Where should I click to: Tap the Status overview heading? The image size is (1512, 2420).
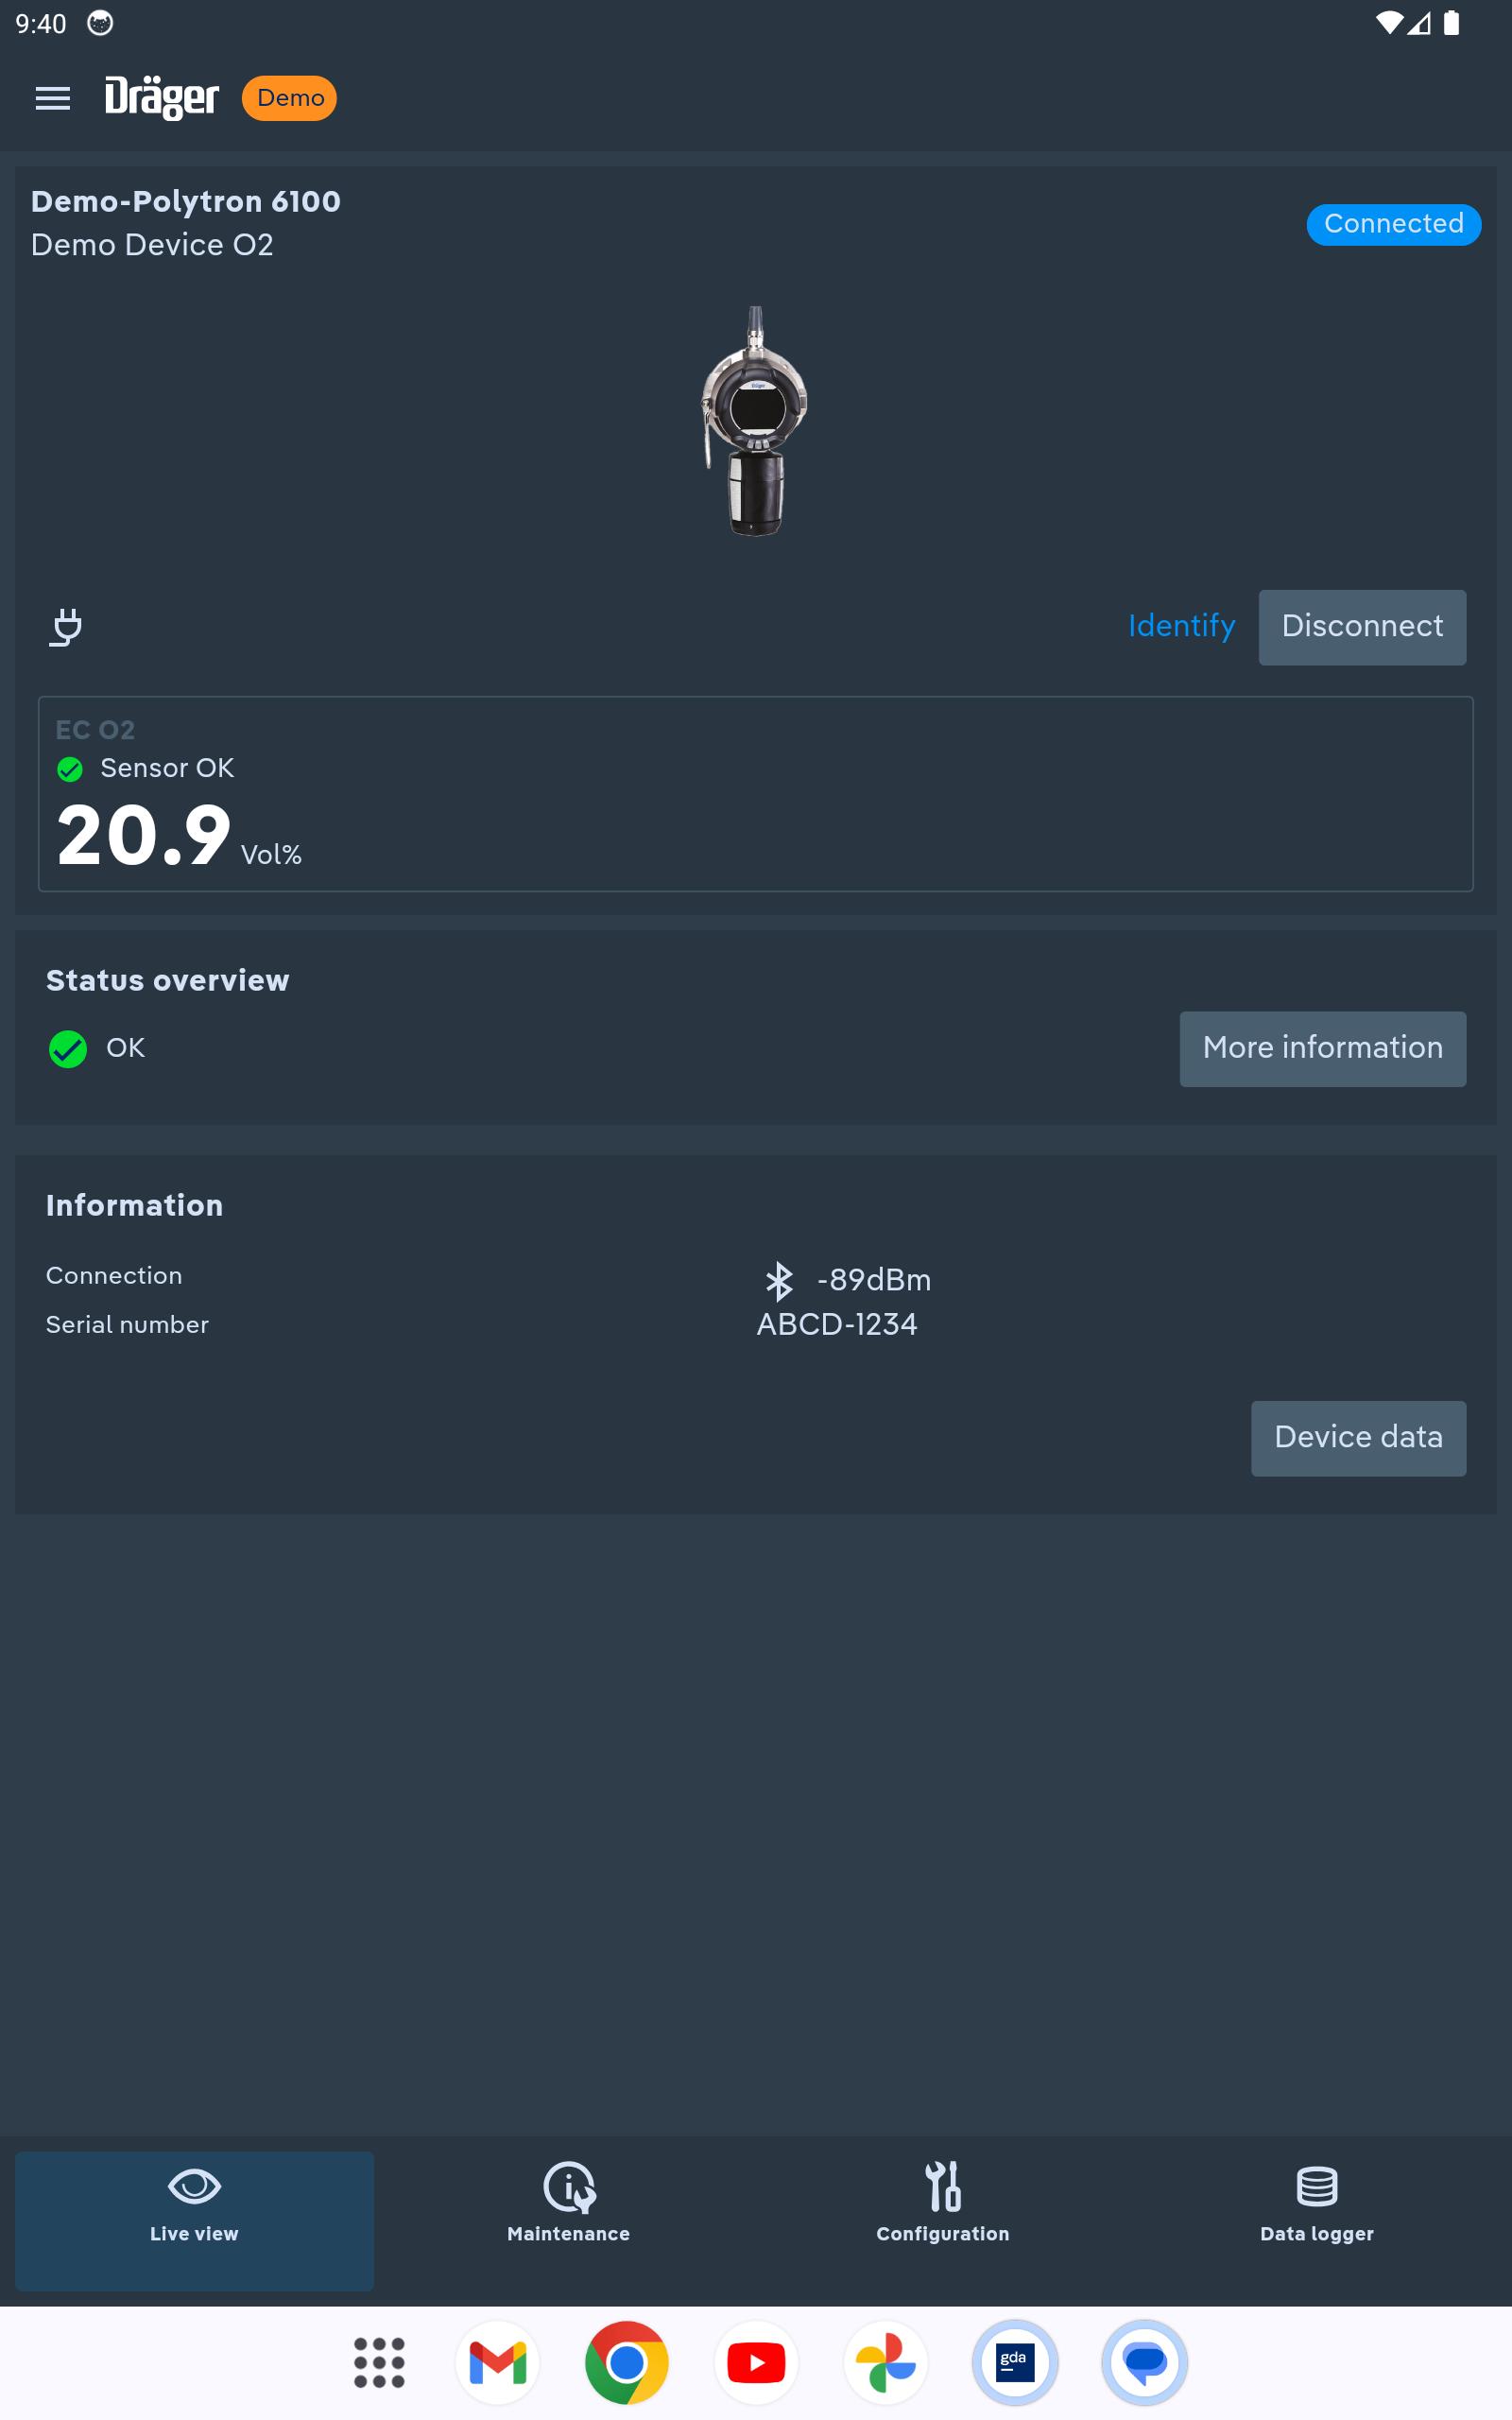point(168,980)
